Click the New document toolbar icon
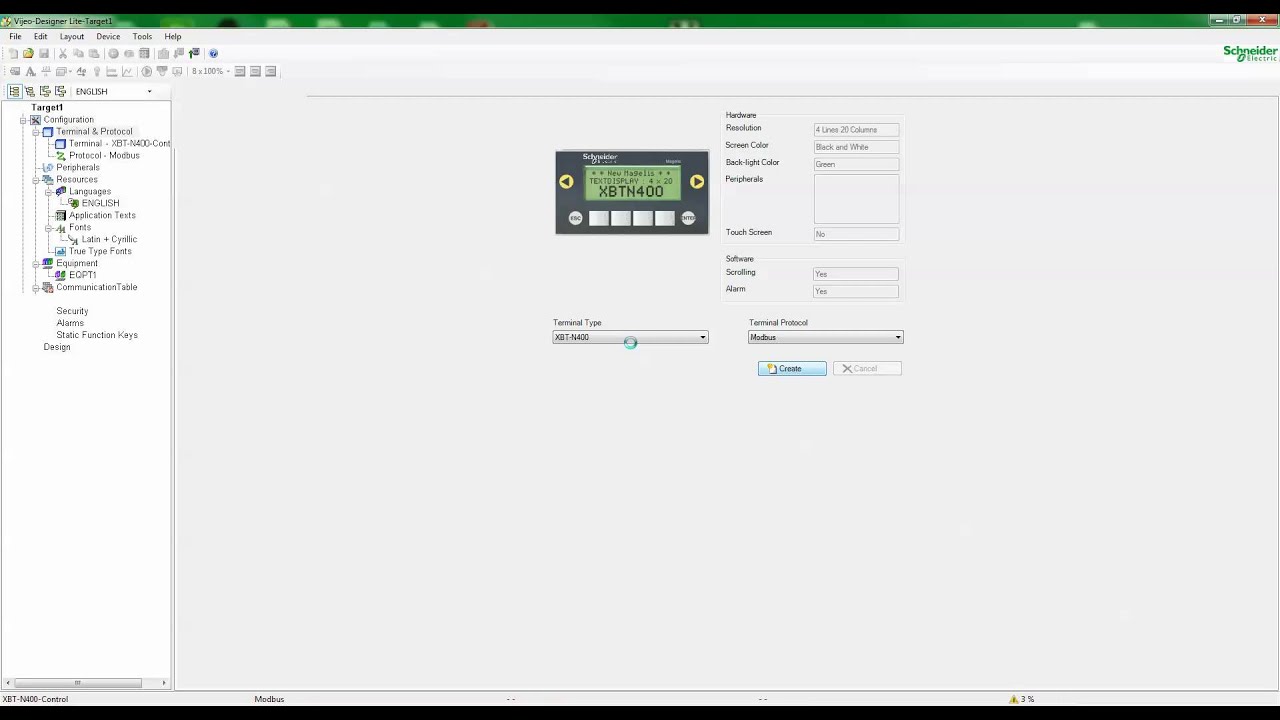Viewport: 1280px width, 720px height. tap(13, 53)
